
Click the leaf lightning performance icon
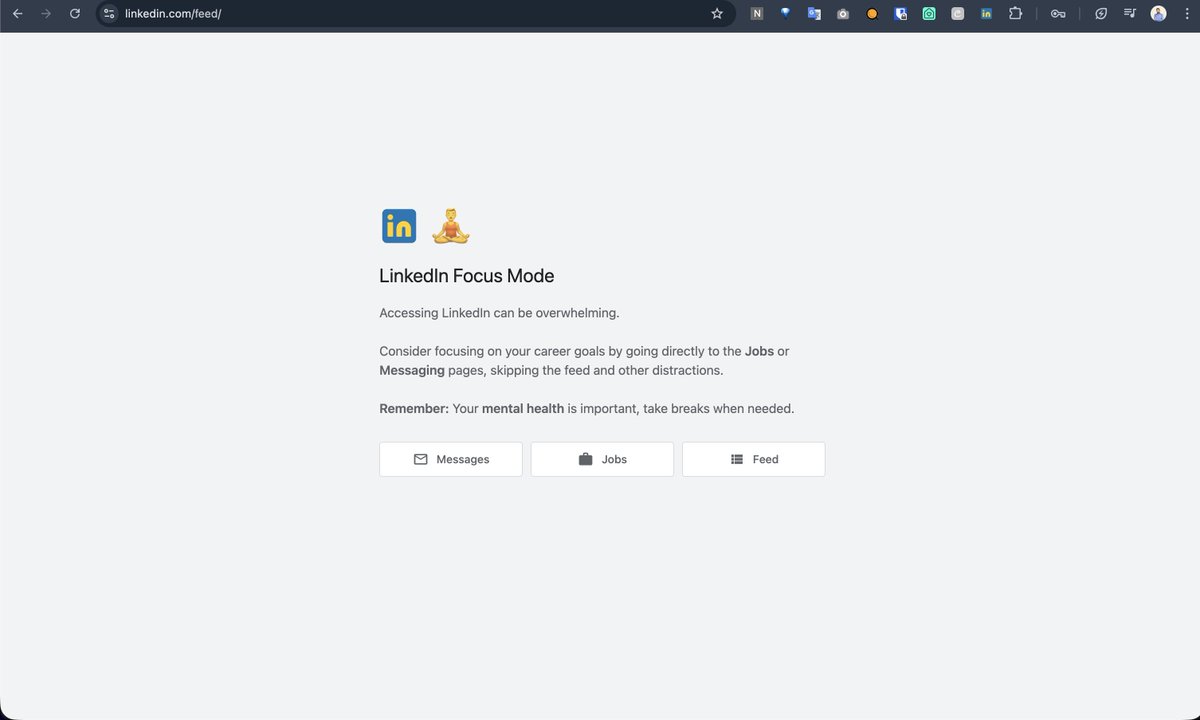pos(1101,14)
